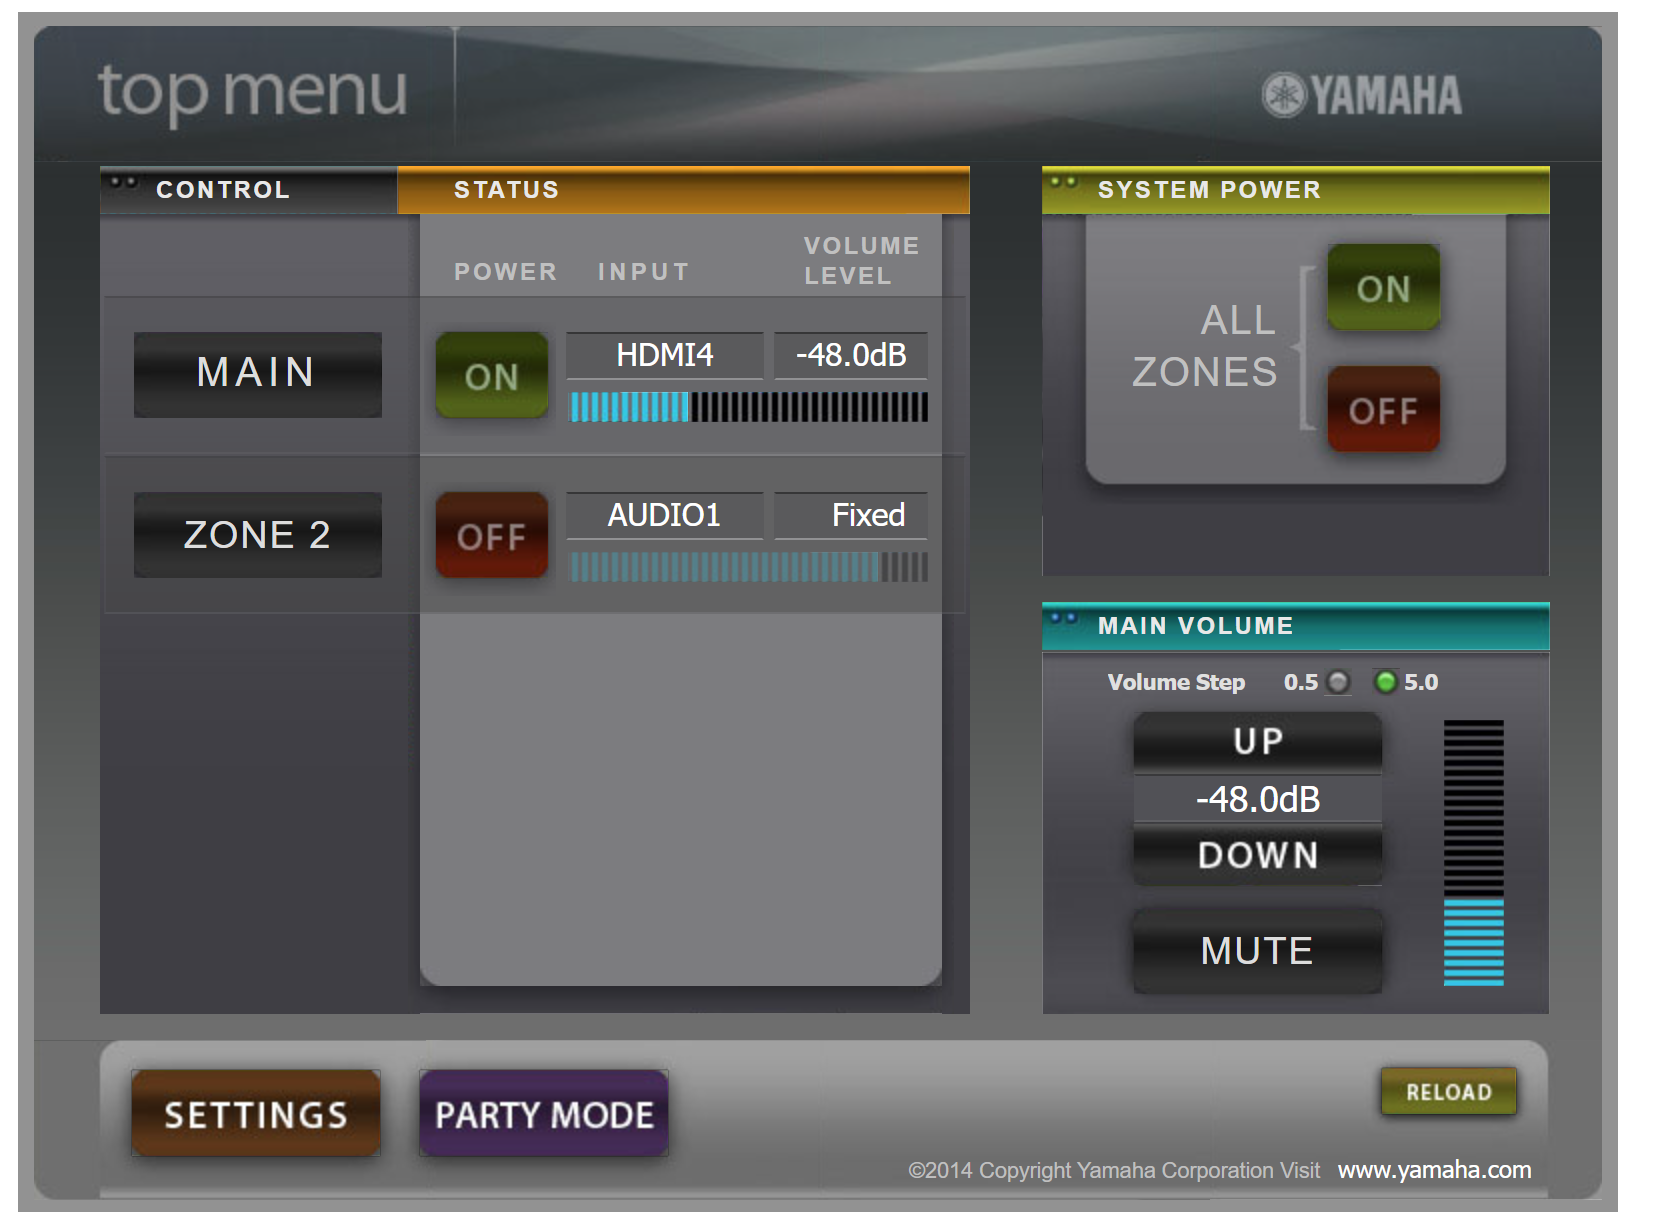This screenshot has height=1227, width=1655.
Task: Switch to the STATUS tab
Action: point(506,189)
